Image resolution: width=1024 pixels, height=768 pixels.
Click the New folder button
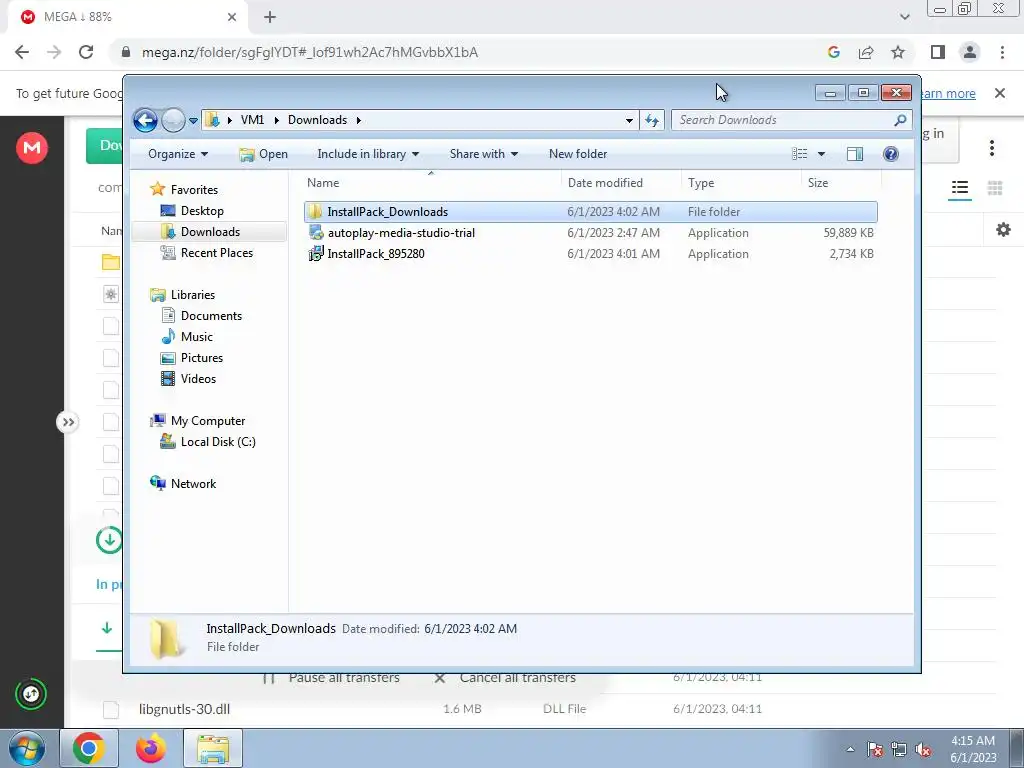578,154
